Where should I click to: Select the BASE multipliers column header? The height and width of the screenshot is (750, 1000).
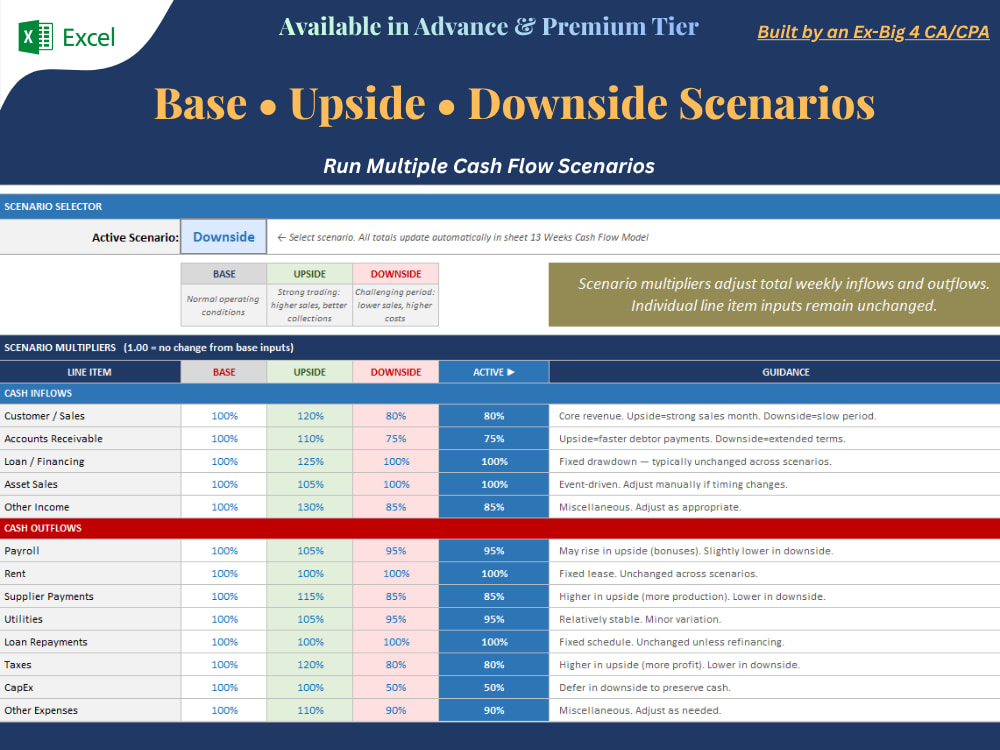(x=224, y=372)
